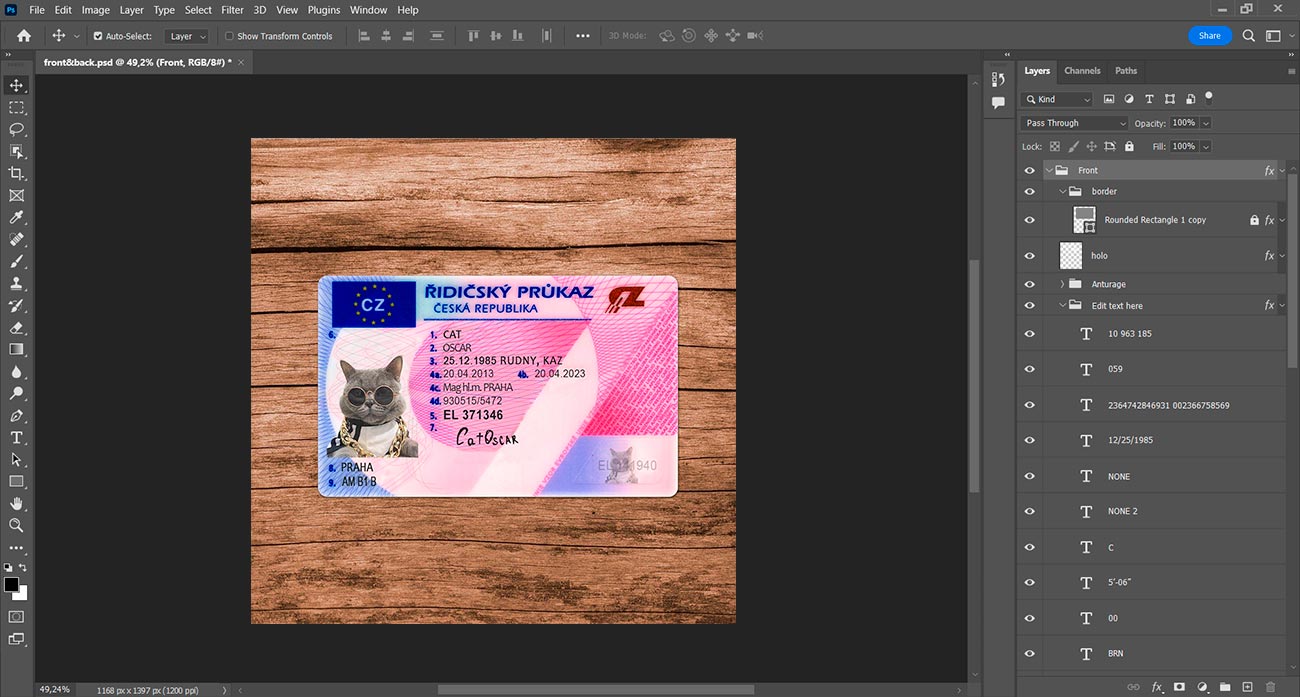
Task: Click the Zoom tool in toolbar
Action: point(16,525)
